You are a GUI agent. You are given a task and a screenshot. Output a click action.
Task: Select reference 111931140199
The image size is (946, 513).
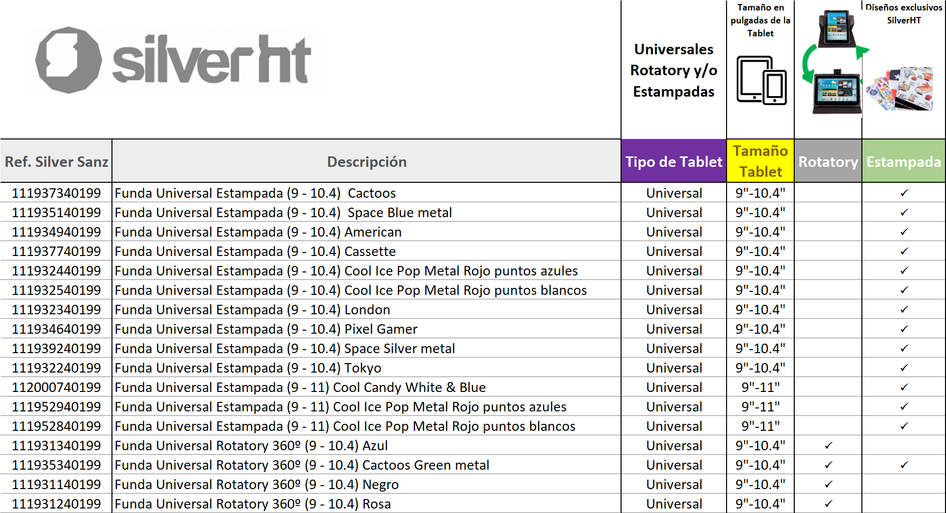pos(56,484)
